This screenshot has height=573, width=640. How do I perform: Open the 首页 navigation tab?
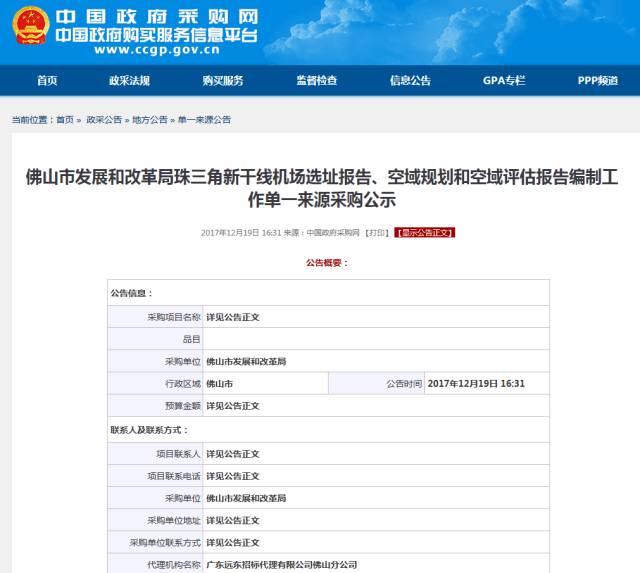pyautogui.click(x=47, y=81)
